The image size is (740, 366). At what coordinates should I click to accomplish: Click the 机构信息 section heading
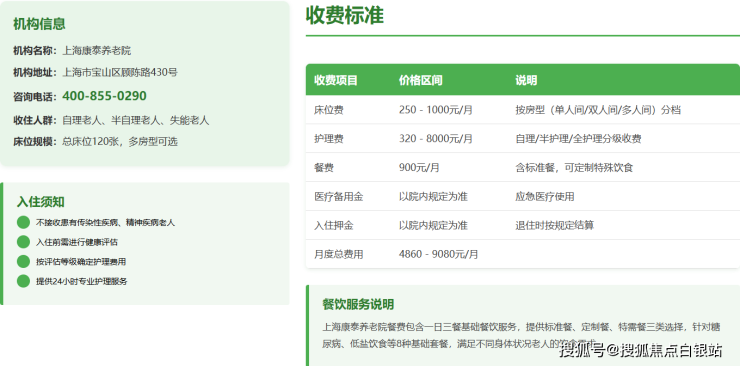(x=39, y=24)
